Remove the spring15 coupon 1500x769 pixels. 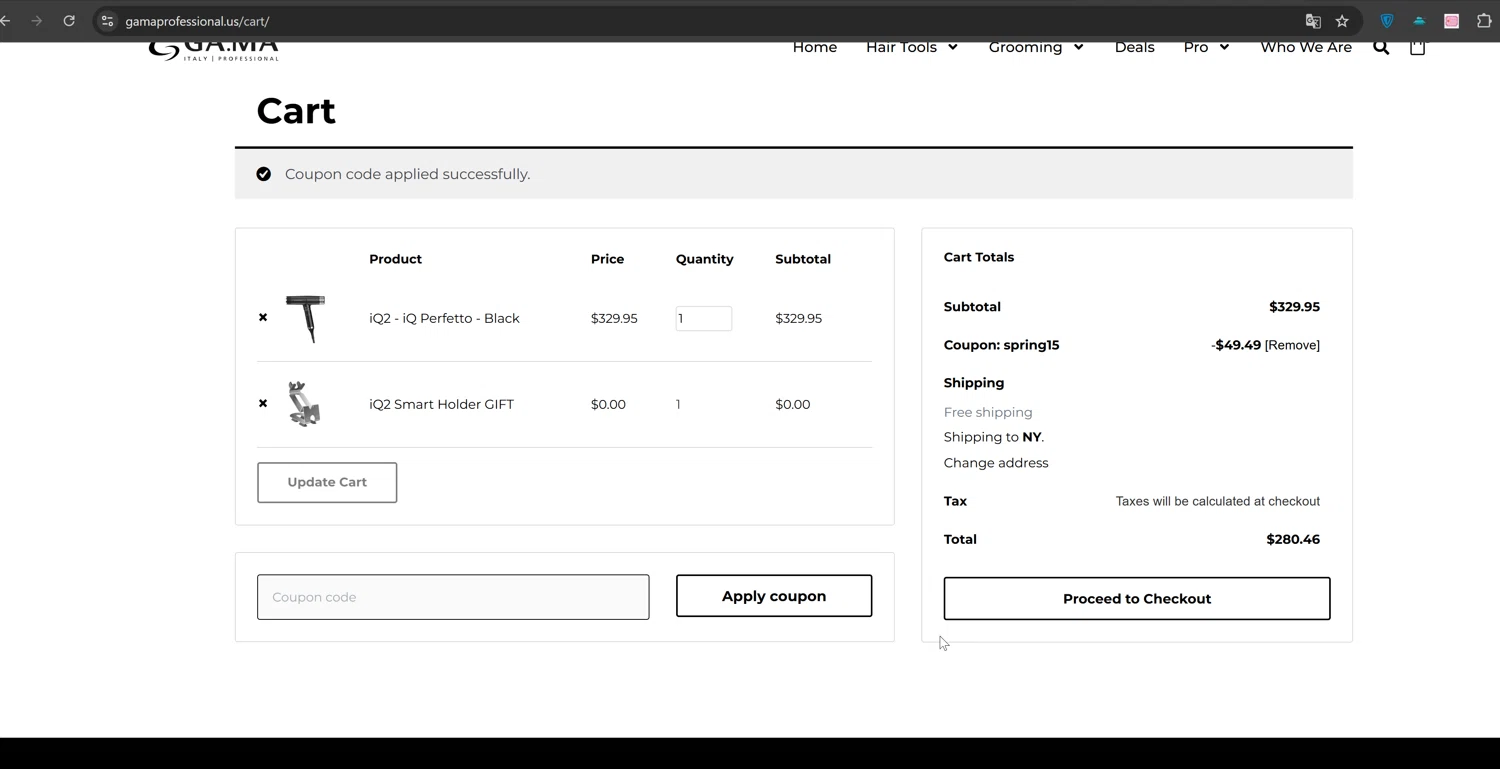pos(1292,345)
